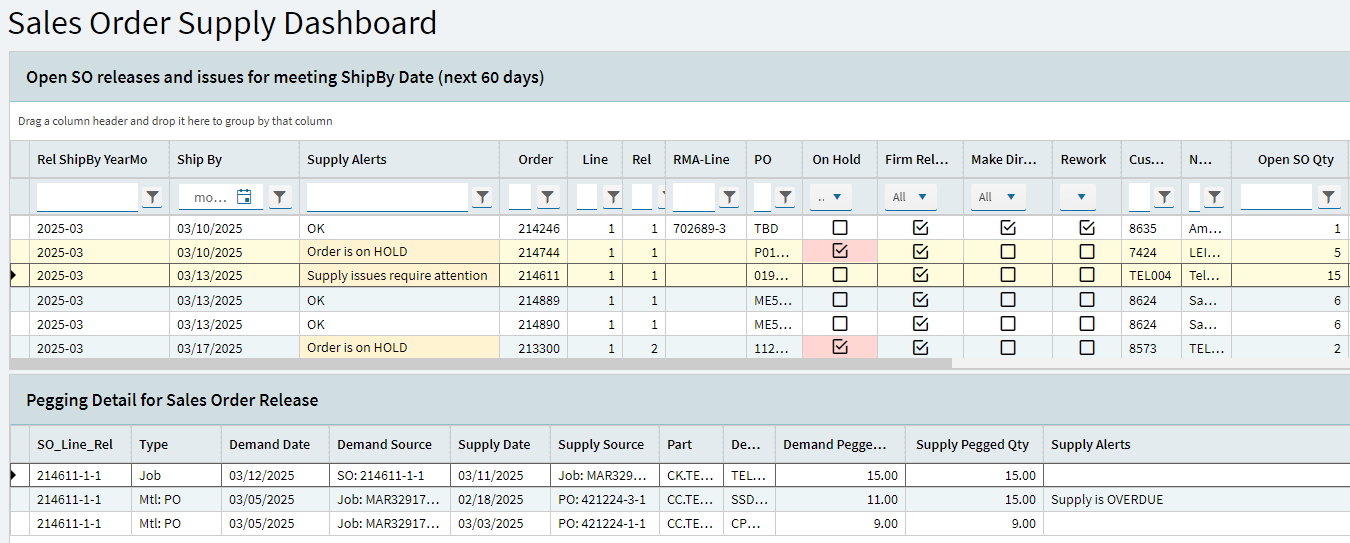Screen dimensions: 1350x543
Task: Click the Open SO Qty filter input
Action: point(1276,197)
